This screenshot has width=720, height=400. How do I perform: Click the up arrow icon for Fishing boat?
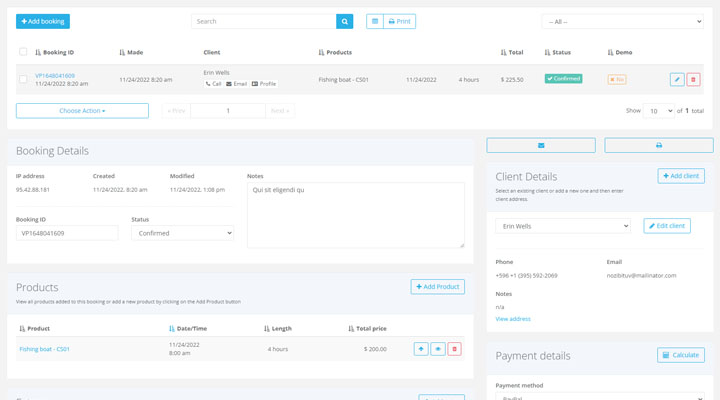point(421,349)
